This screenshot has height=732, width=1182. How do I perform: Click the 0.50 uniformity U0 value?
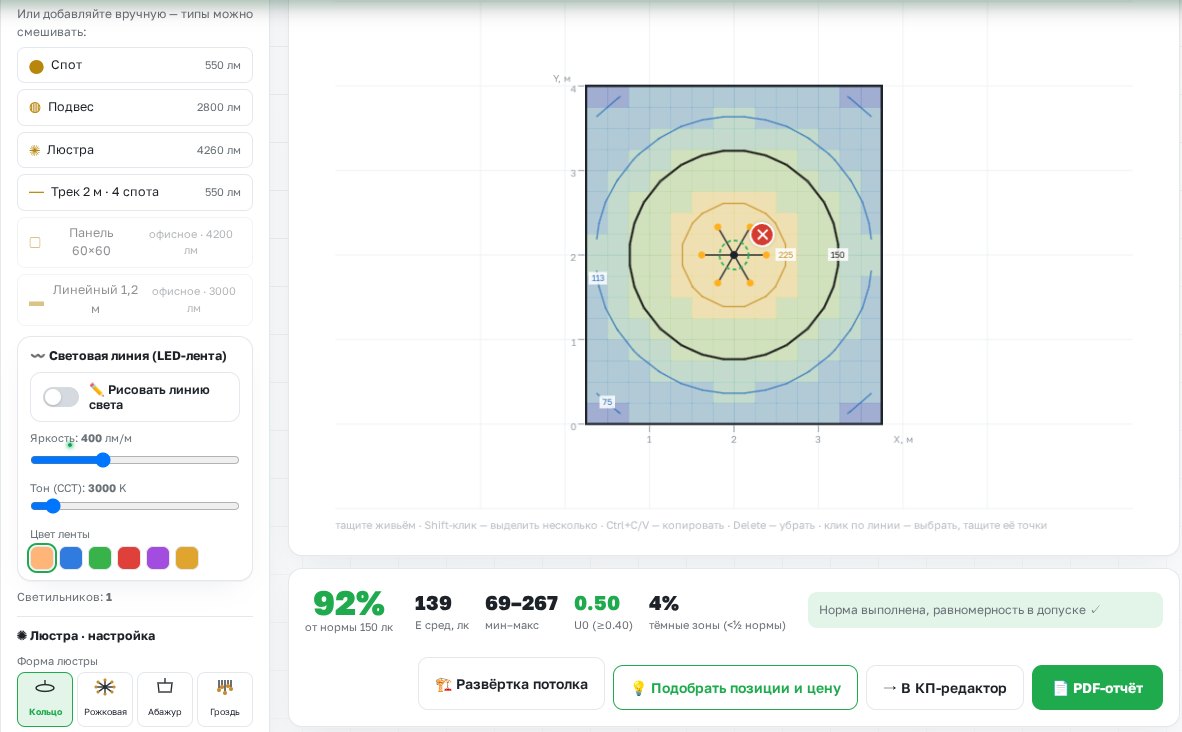pyautogui.click(x=597, y=603)
